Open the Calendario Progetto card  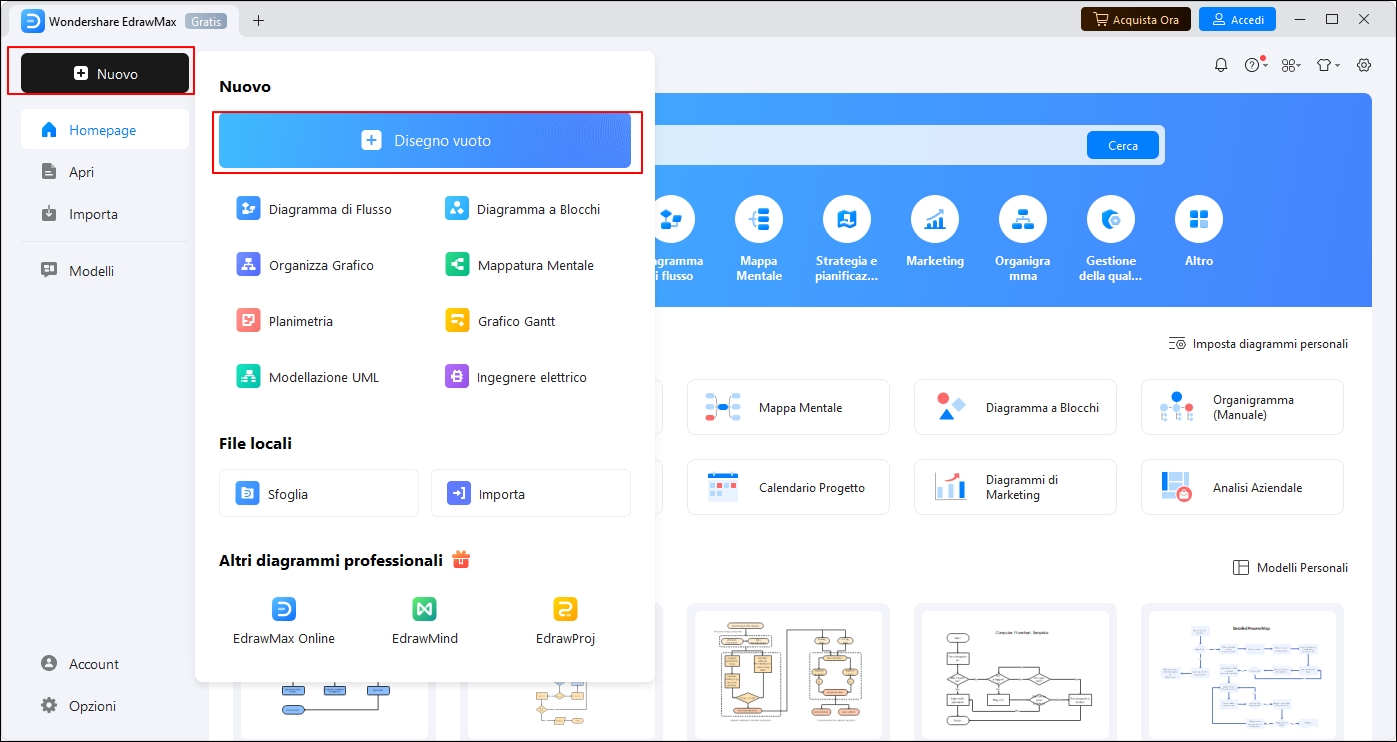(x=788, y=487)
